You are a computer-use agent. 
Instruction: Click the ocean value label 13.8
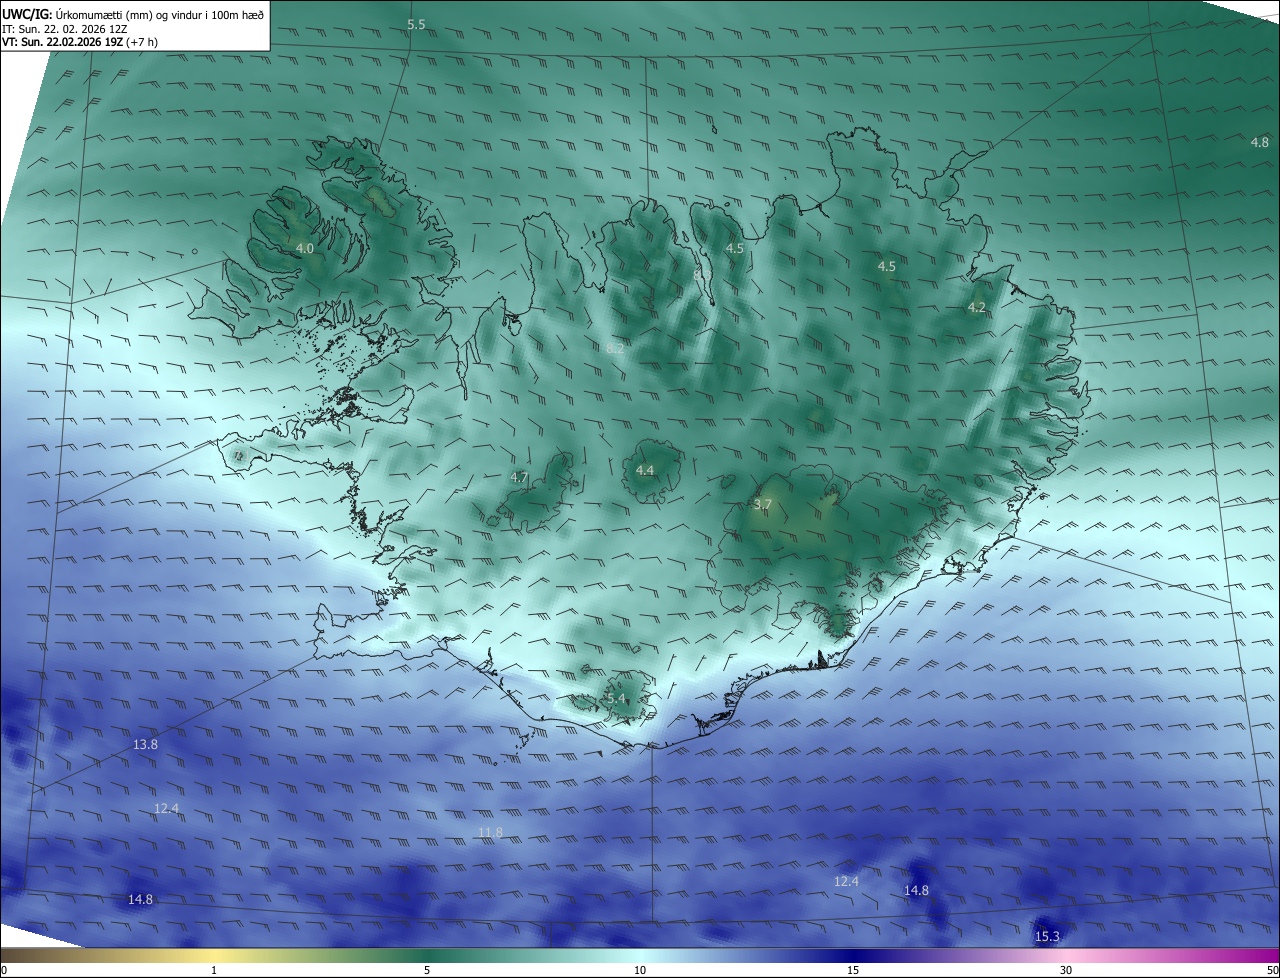pos(146,744)
